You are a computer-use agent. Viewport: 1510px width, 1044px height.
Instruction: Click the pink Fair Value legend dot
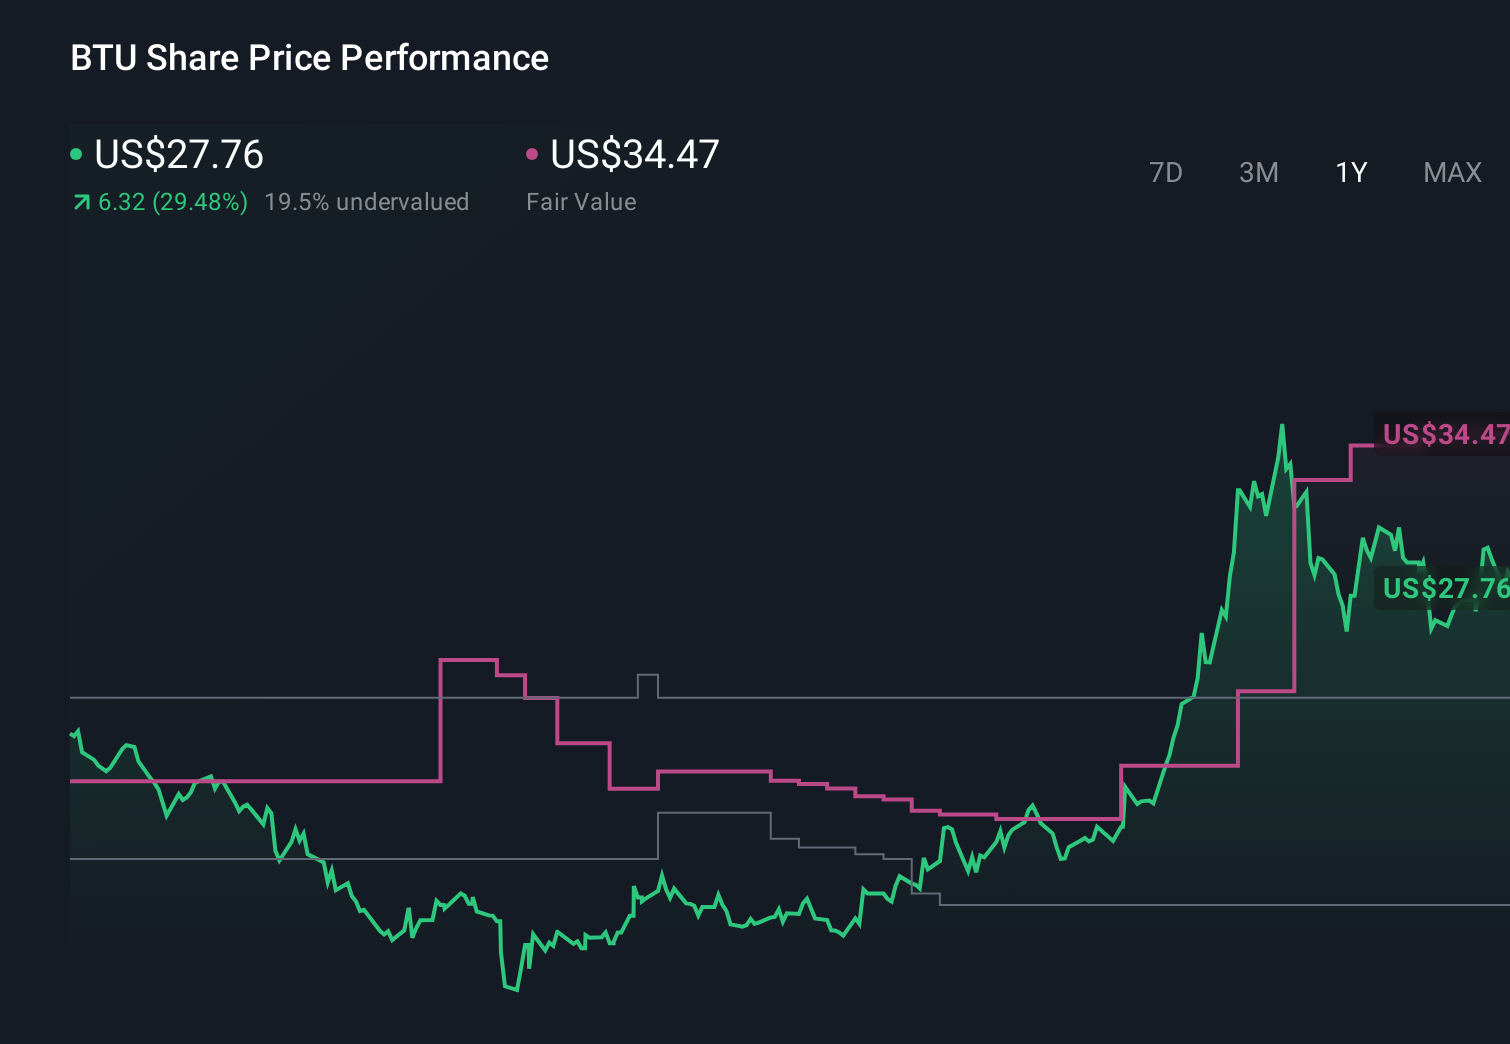click(532, 153)
